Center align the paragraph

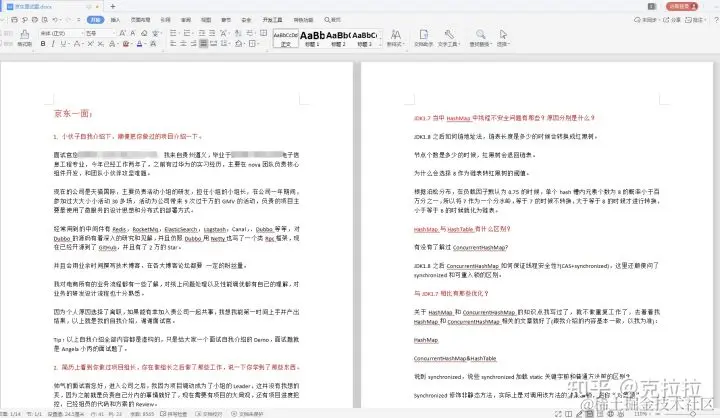point(183,44)
